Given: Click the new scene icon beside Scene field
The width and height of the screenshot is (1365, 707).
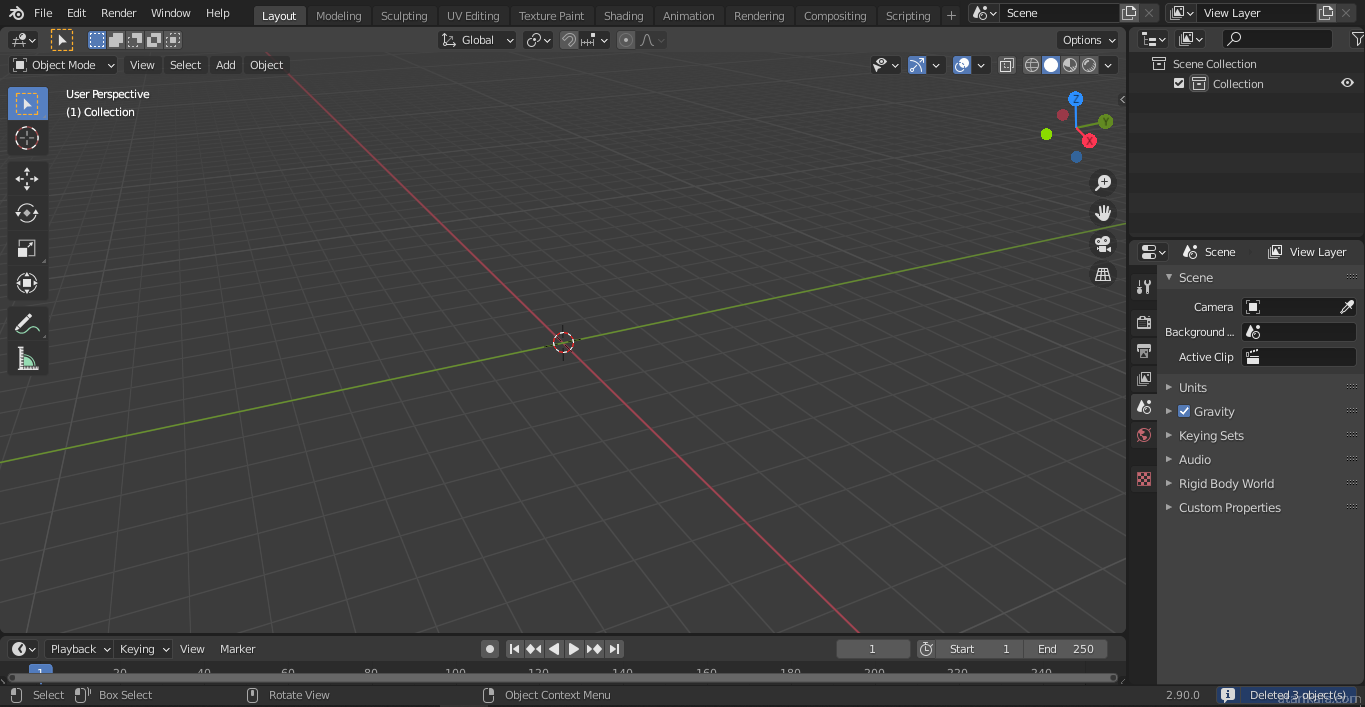Looking at the screenshot, I should [x=1129, y=13].
